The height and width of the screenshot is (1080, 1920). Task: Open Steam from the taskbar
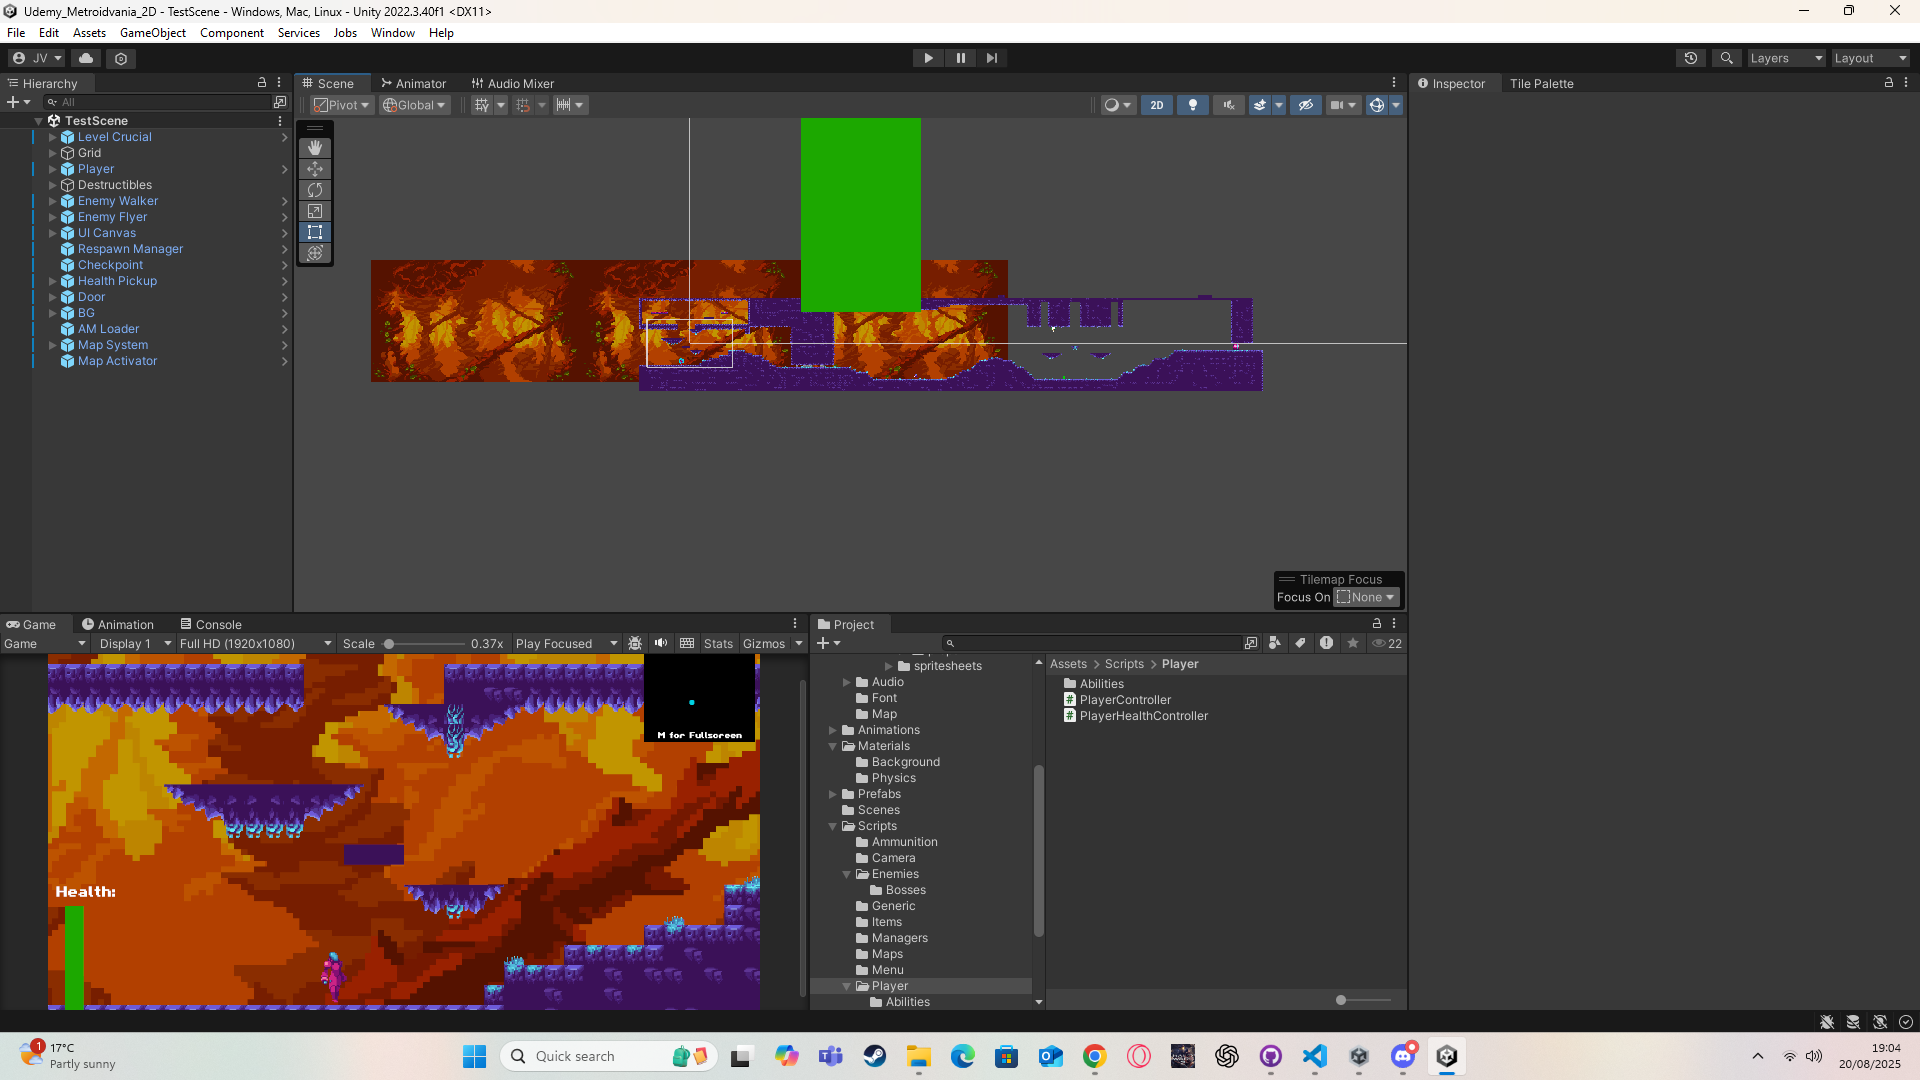pyautogui.click(x=875, y=1056)
